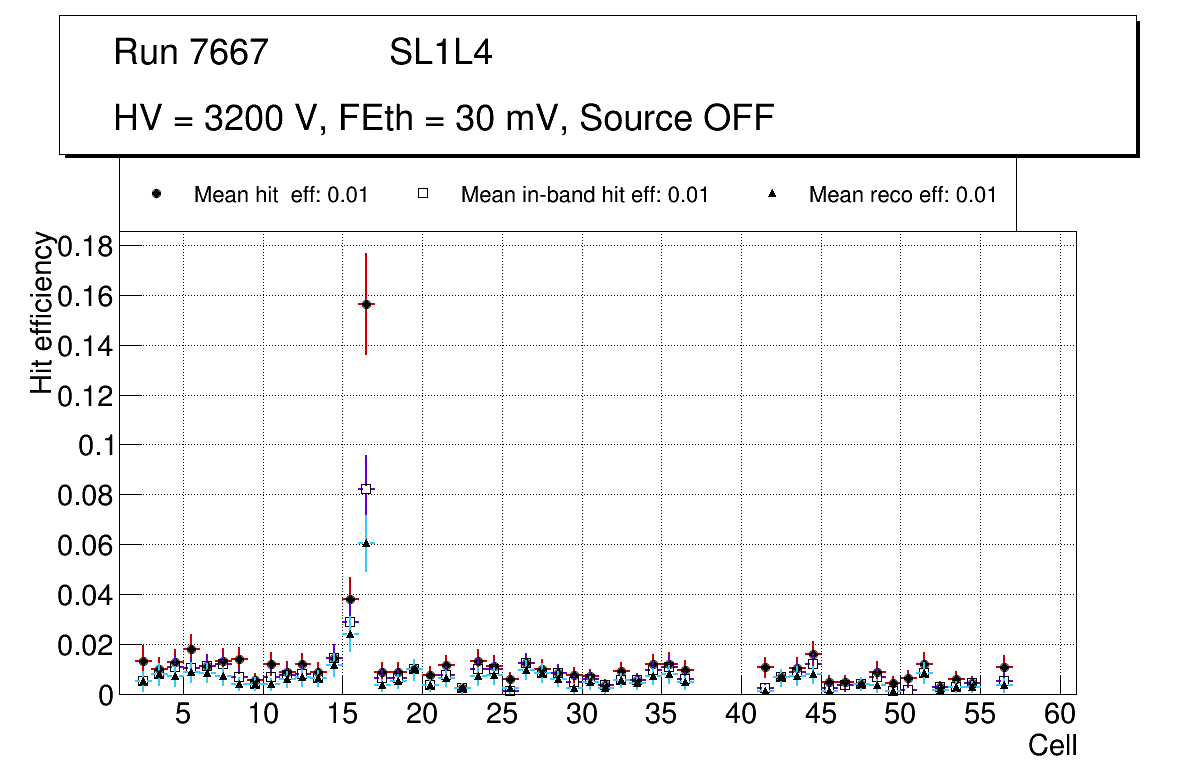
Task: Click the rightmost circle data point near cell 56
Action: [x=1004, y=667]
